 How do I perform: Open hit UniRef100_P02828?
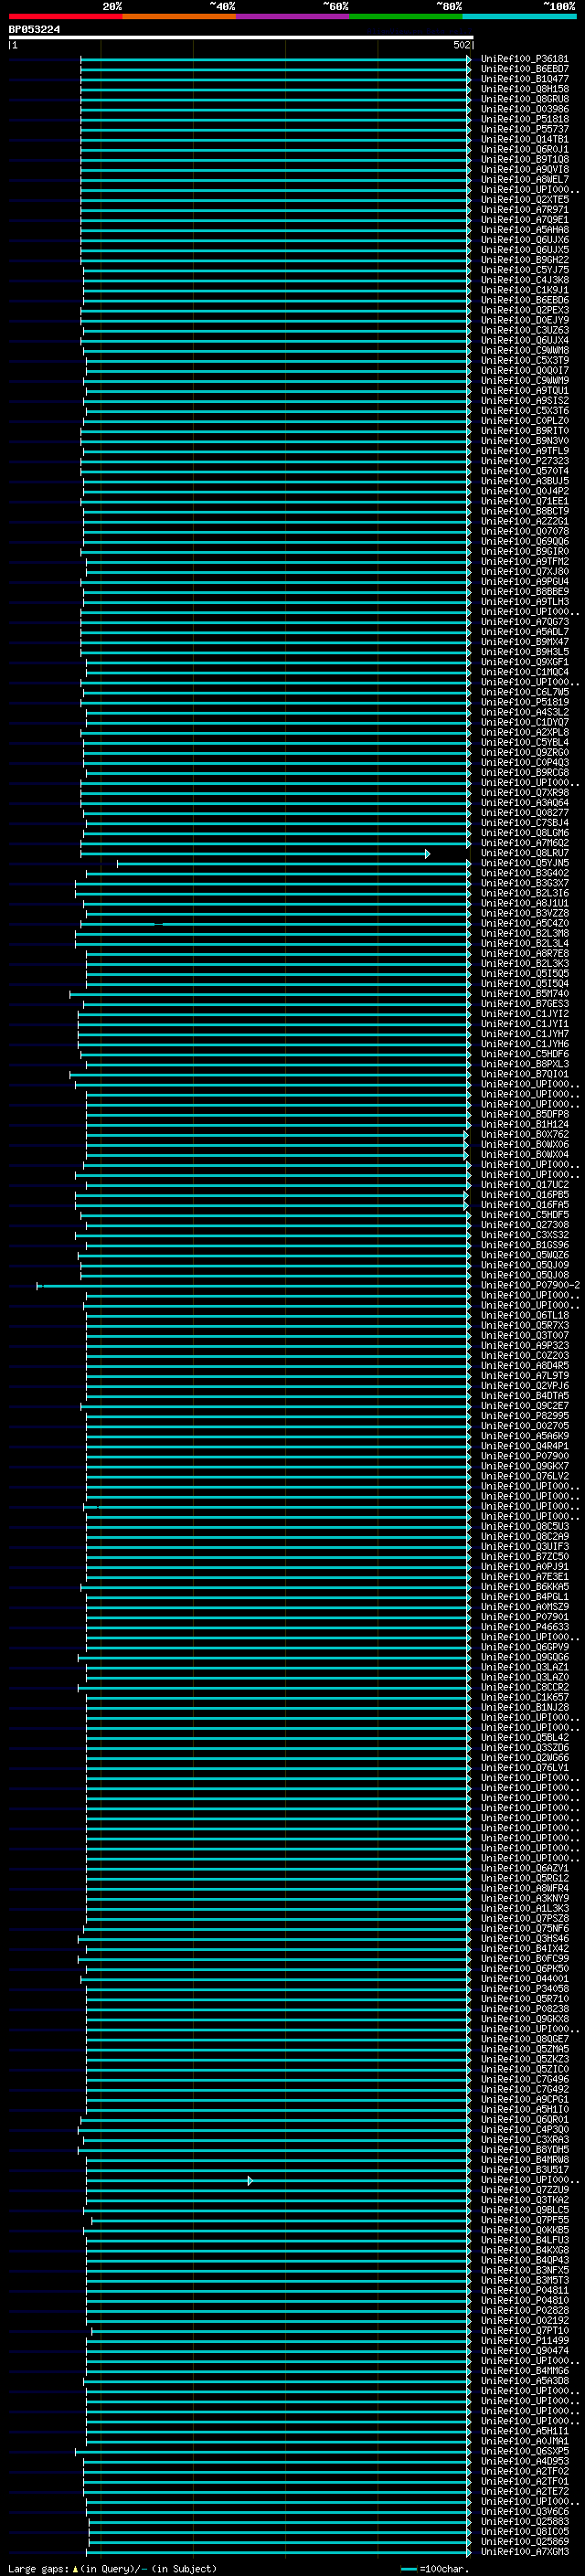click(524, 2310)
